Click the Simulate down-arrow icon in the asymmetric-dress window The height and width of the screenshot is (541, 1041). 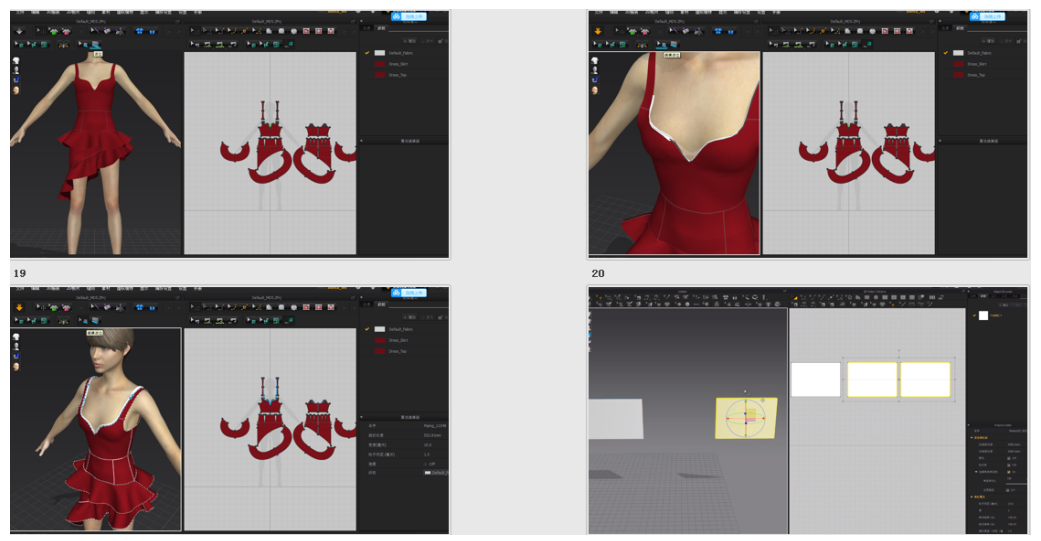click(20, 31)
